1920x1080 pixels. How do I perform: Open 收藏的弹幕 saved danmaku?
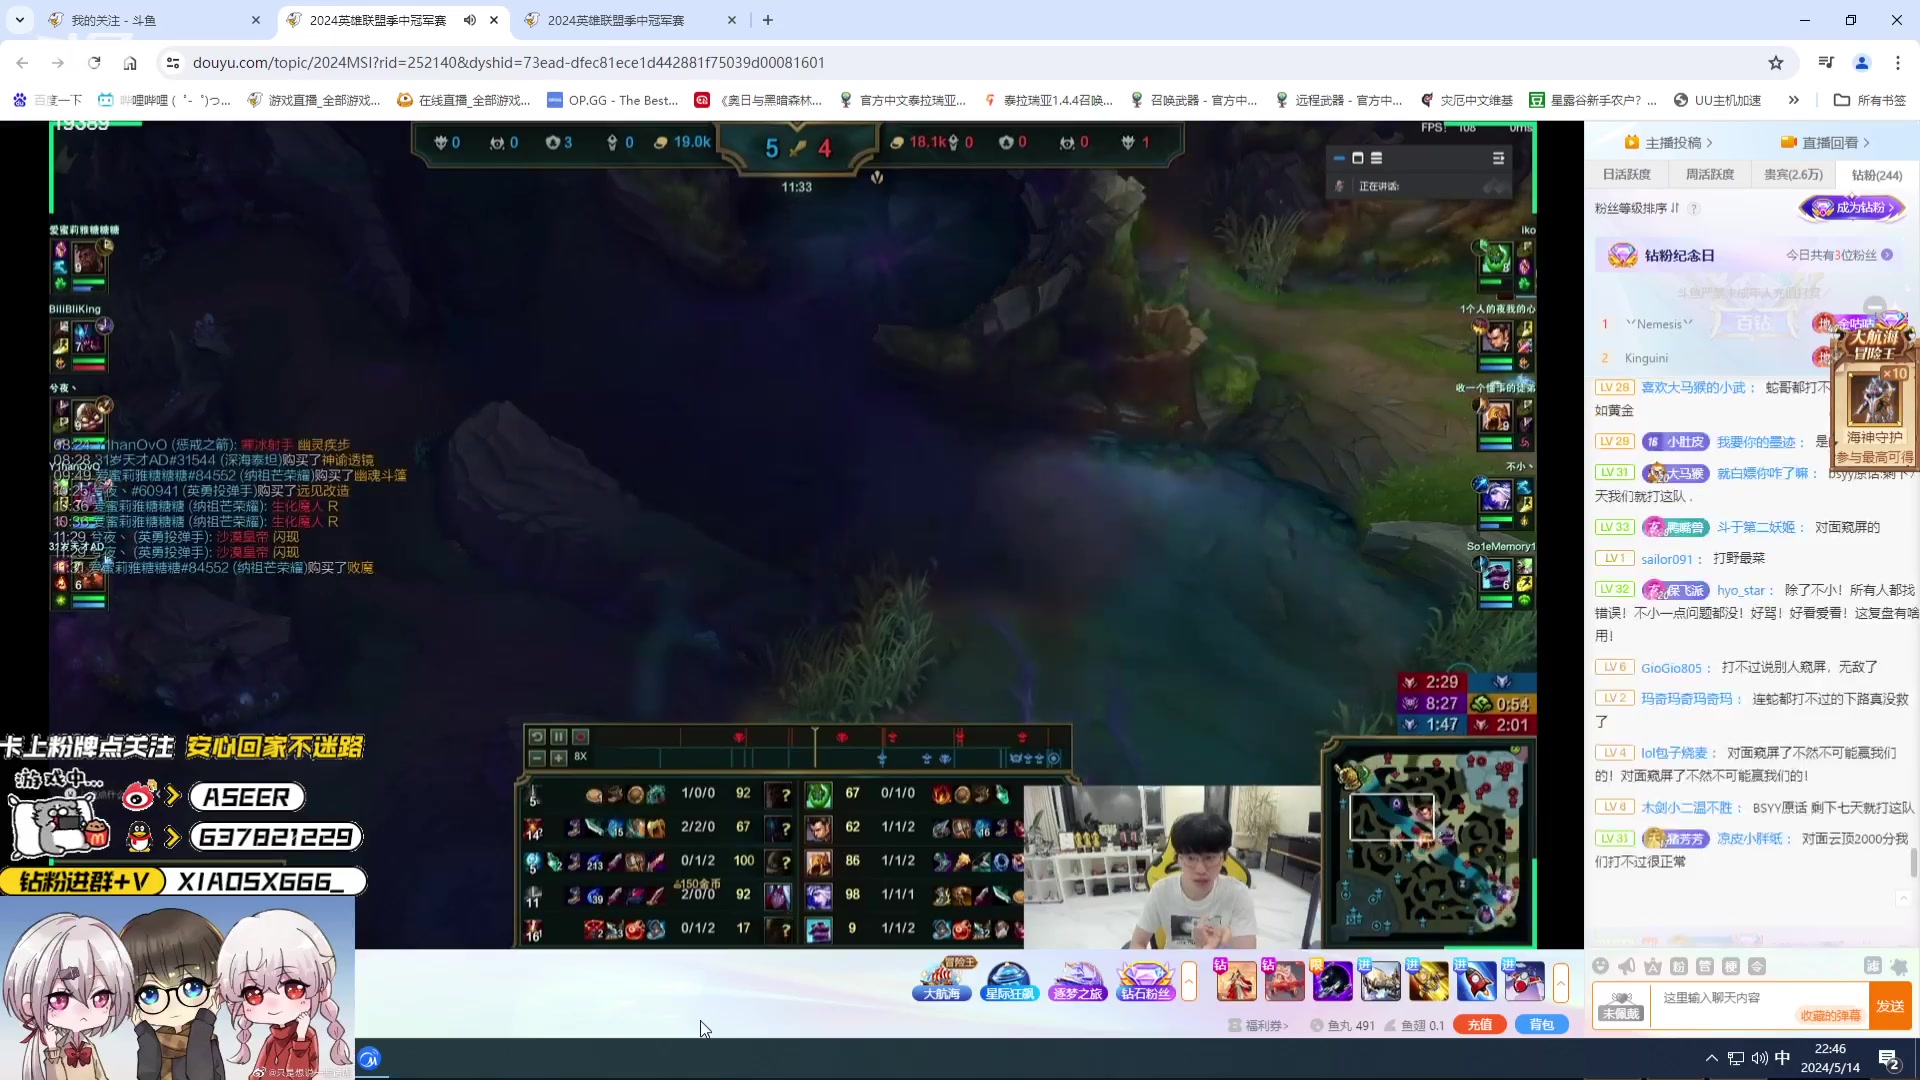tap(1830, 1015)
